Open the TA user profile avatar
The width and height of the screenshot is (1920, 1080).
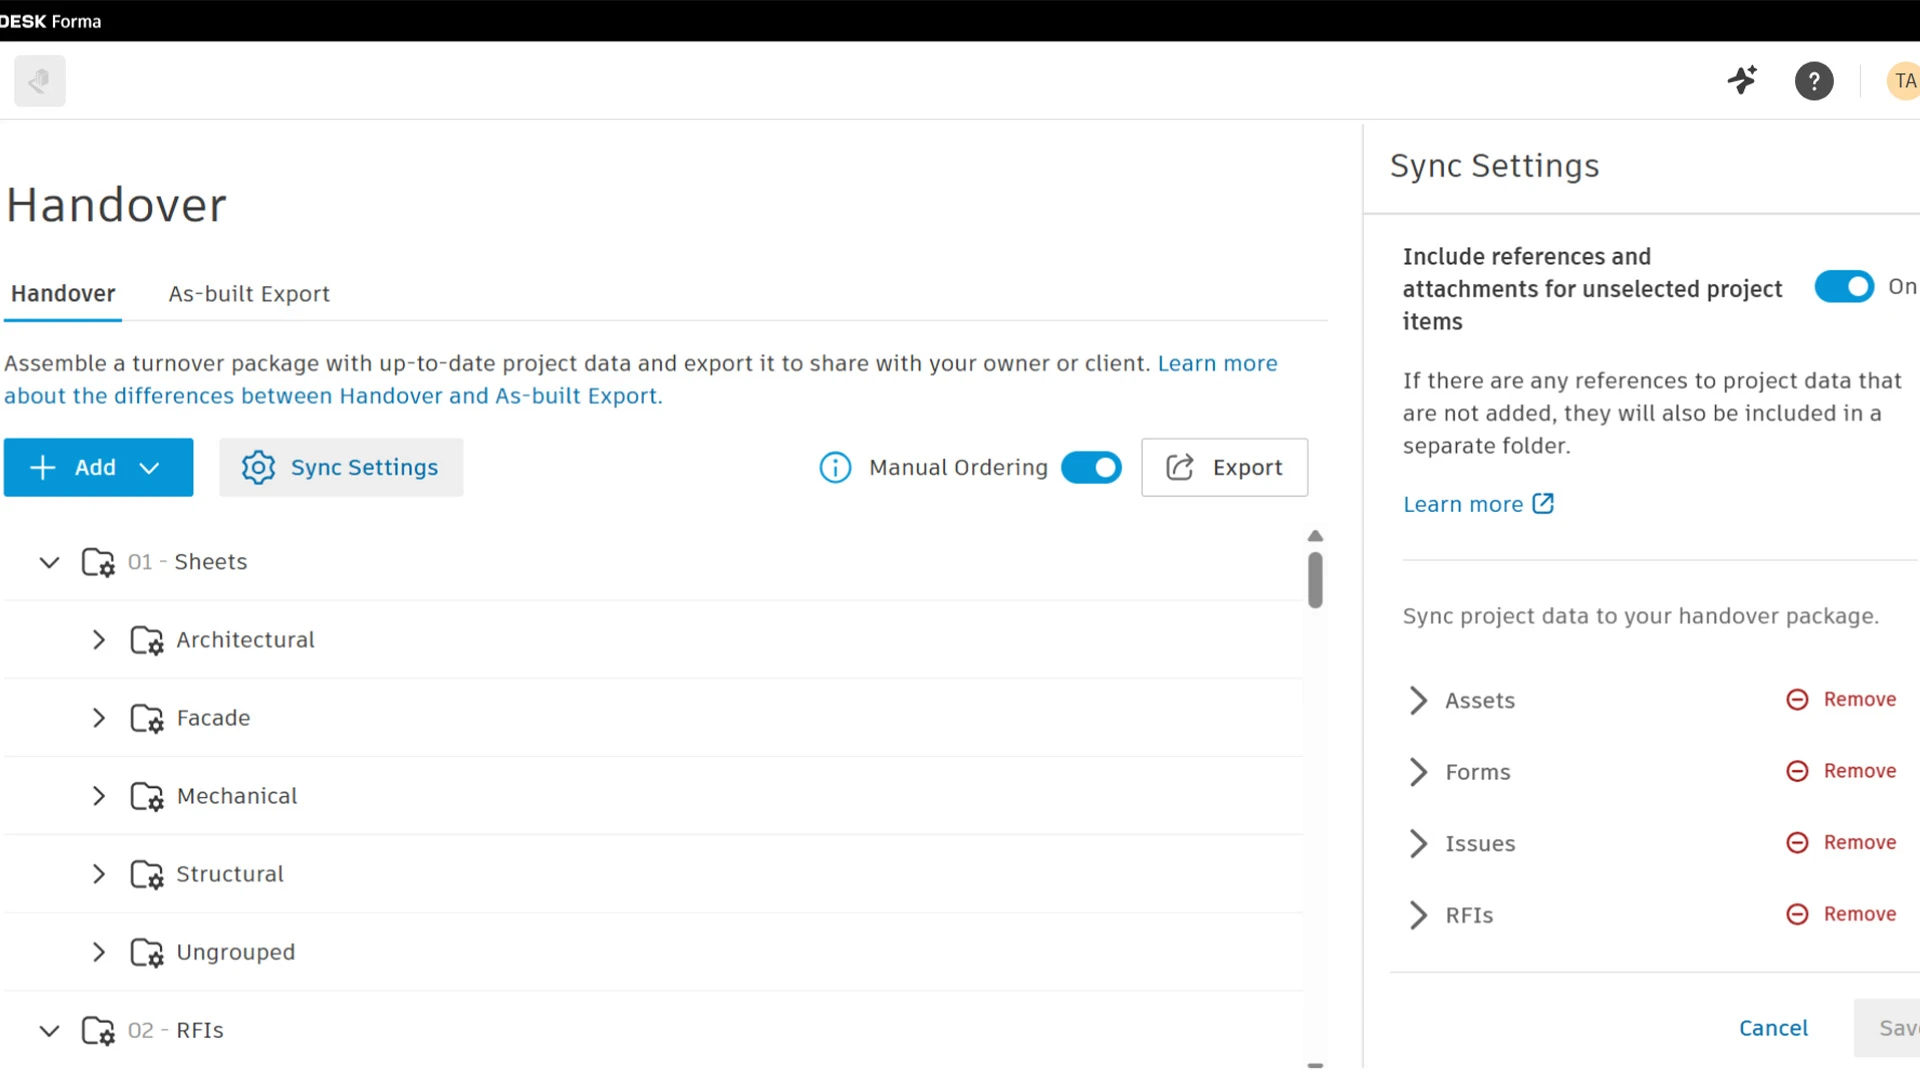[x=1904, y=81]
